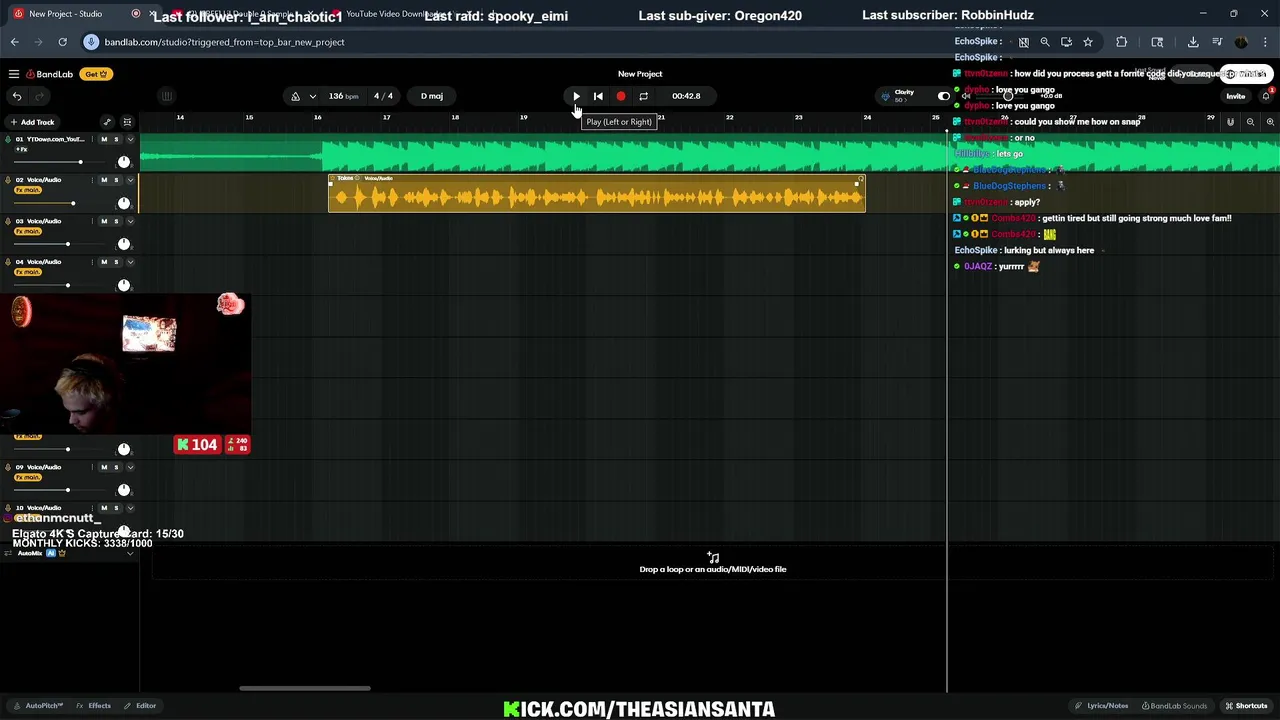This screenshot has width=1280, height=720.
Task: Solo track 02 Voice/Audio
Action: coord(116,180)
